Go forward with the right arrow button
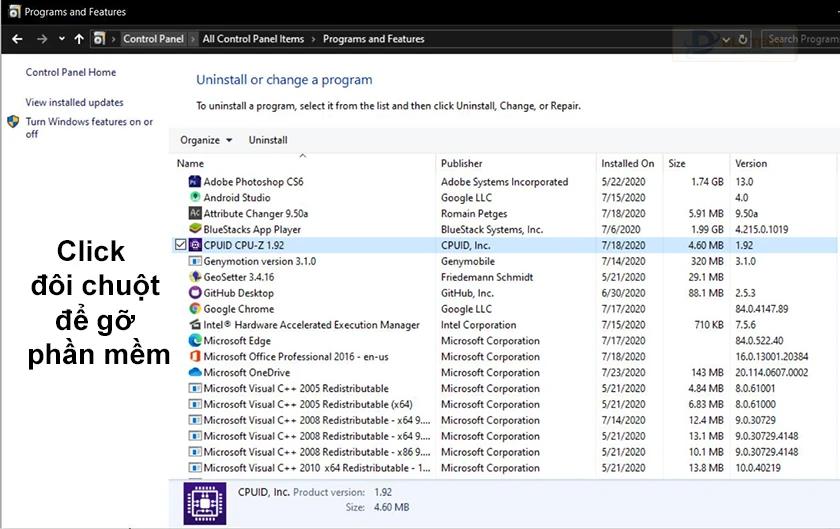Screen dimensions: 840x529 tap(42, 39)
